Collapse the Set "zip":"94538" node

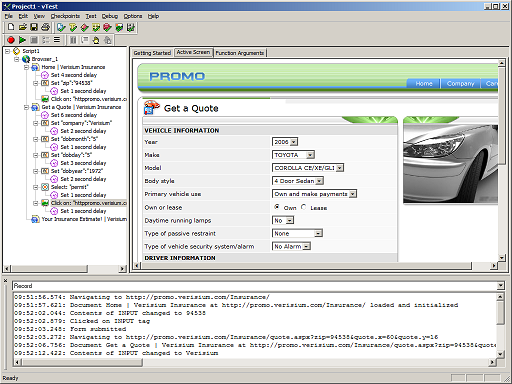click(36, 83)
